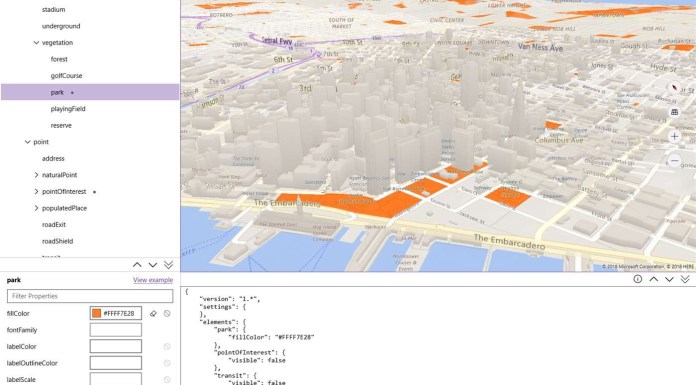Toggle the disable icon beside fillColor
696x385 pixels.
[x=167, y=314]
